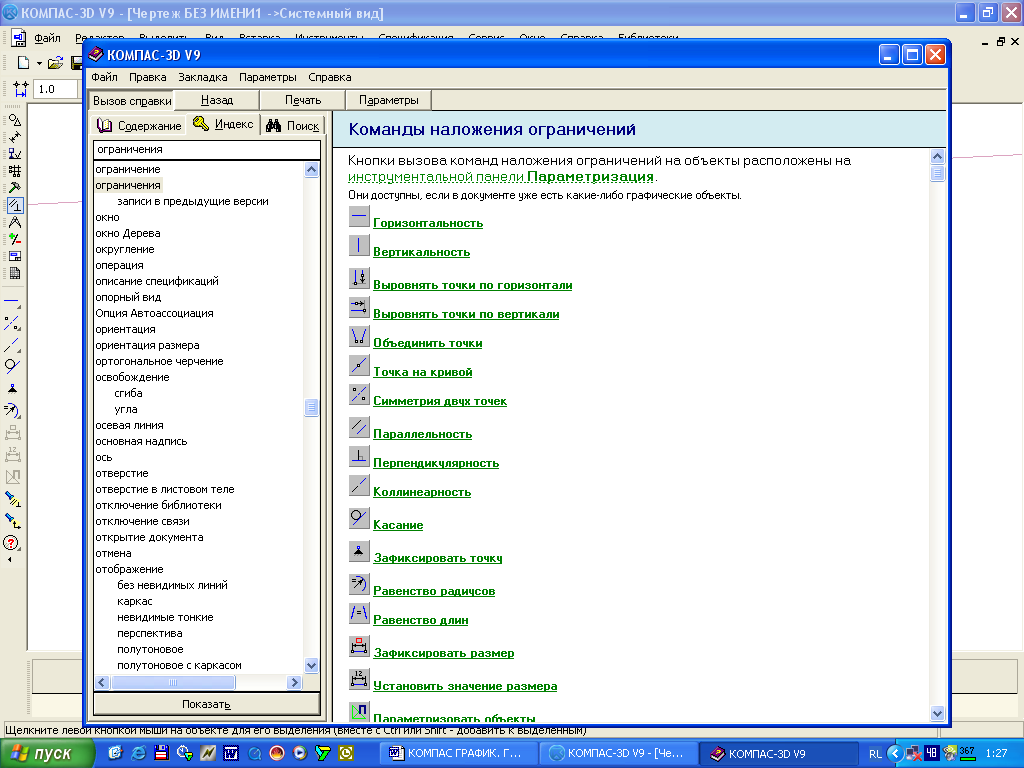1024x768 pixels.
Task: Click New document icon in main KOMPAS toolbar
Action: click(24, 63)
